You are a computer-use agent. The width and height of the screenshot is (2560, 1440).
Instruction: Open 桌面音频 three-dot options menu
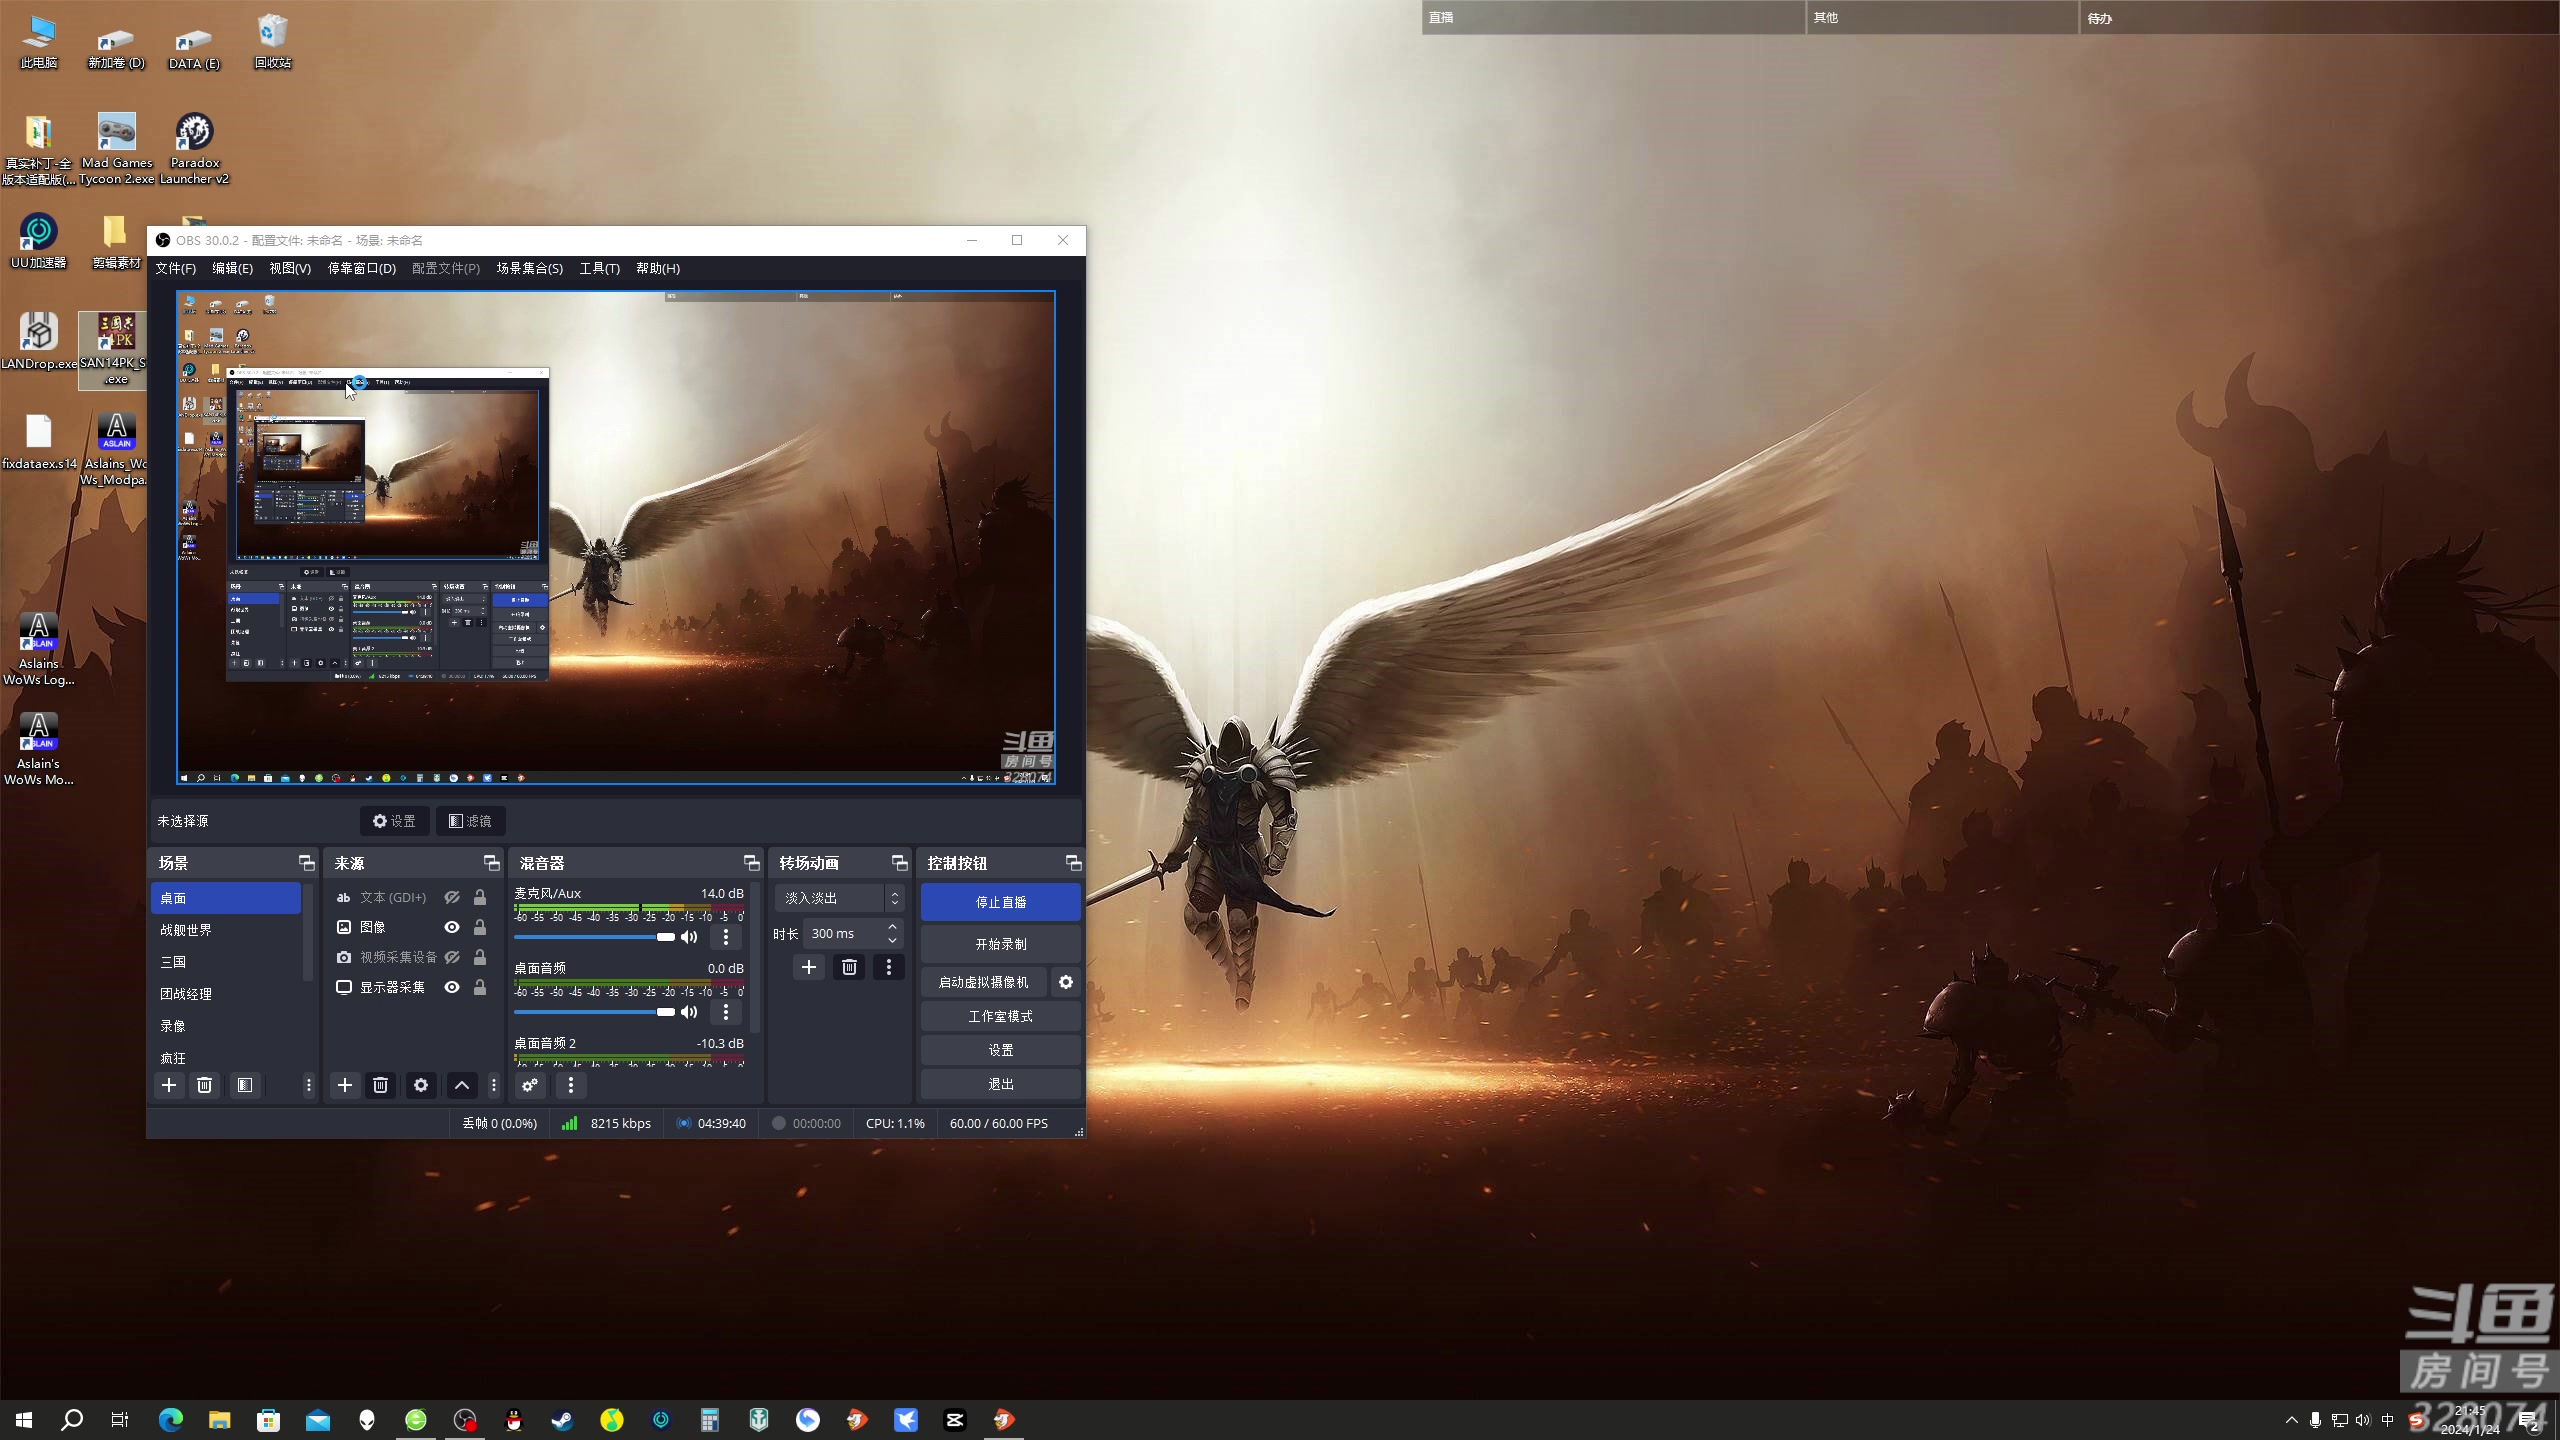click(726, 1012)
